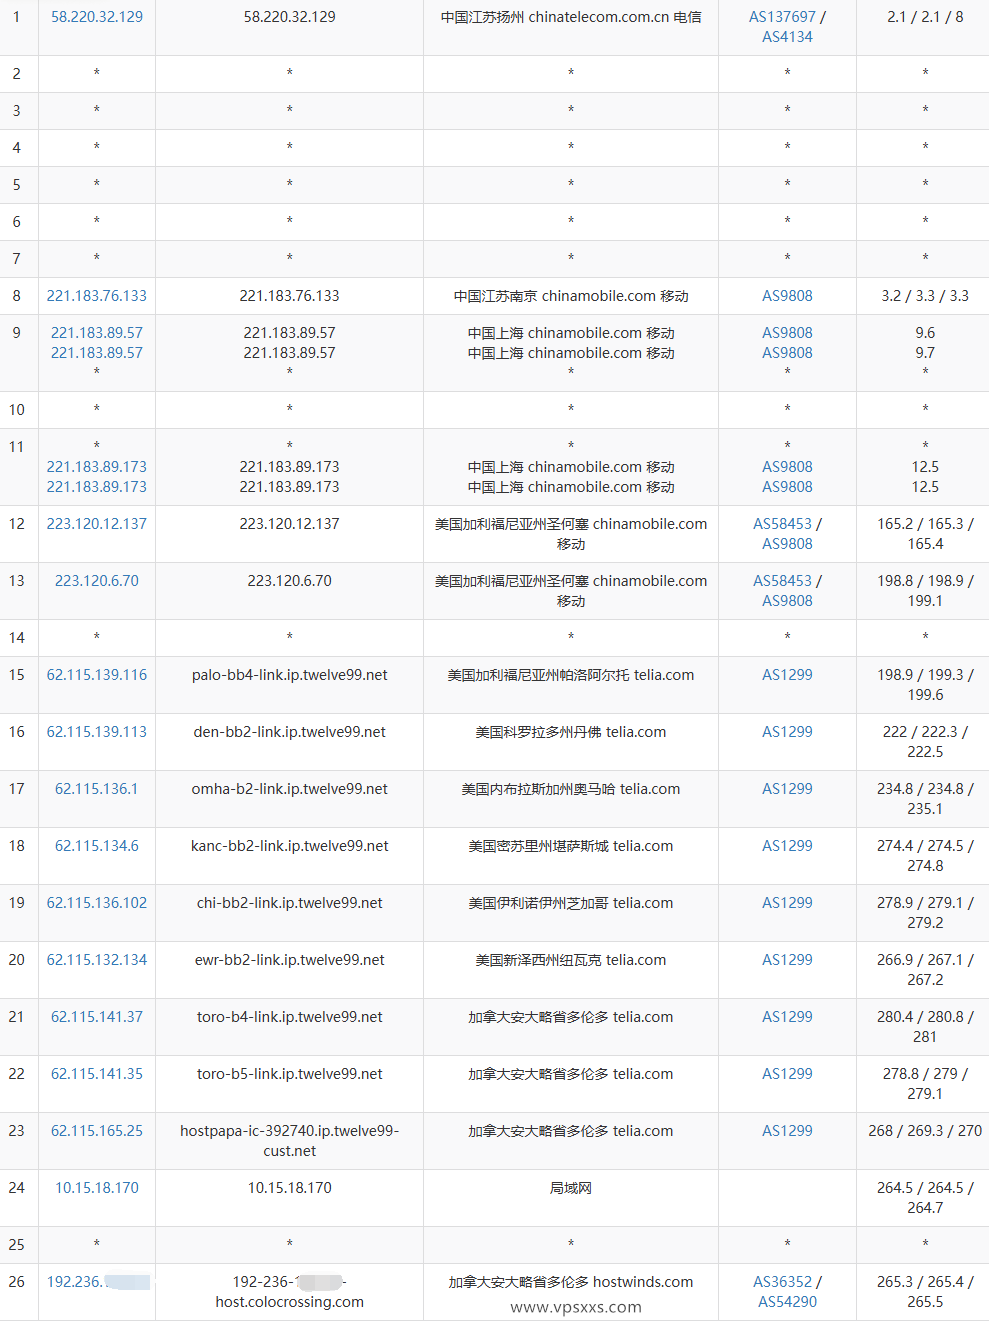Select host.colocrossing.com hostname text
Image resolution: width=989 pixels, height=1334 pixels.
pos(290,1302)
